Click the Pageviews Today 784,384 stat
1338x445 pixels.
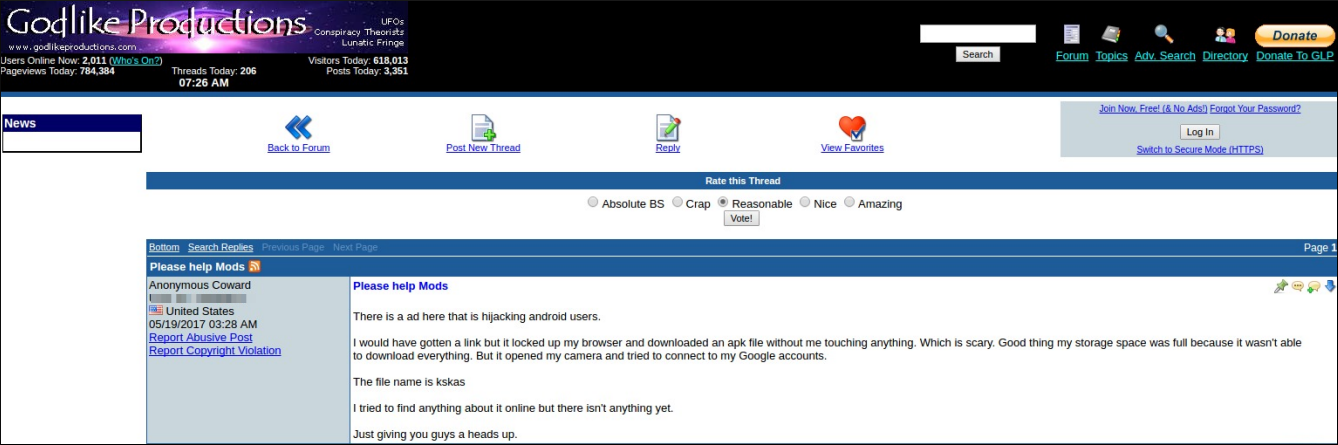tap(57, 71)
